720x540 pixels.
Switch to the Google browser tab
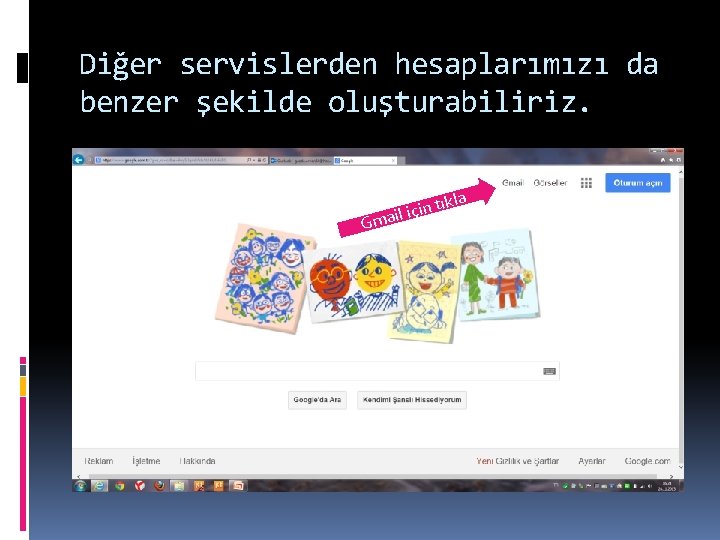pos(365,160)
